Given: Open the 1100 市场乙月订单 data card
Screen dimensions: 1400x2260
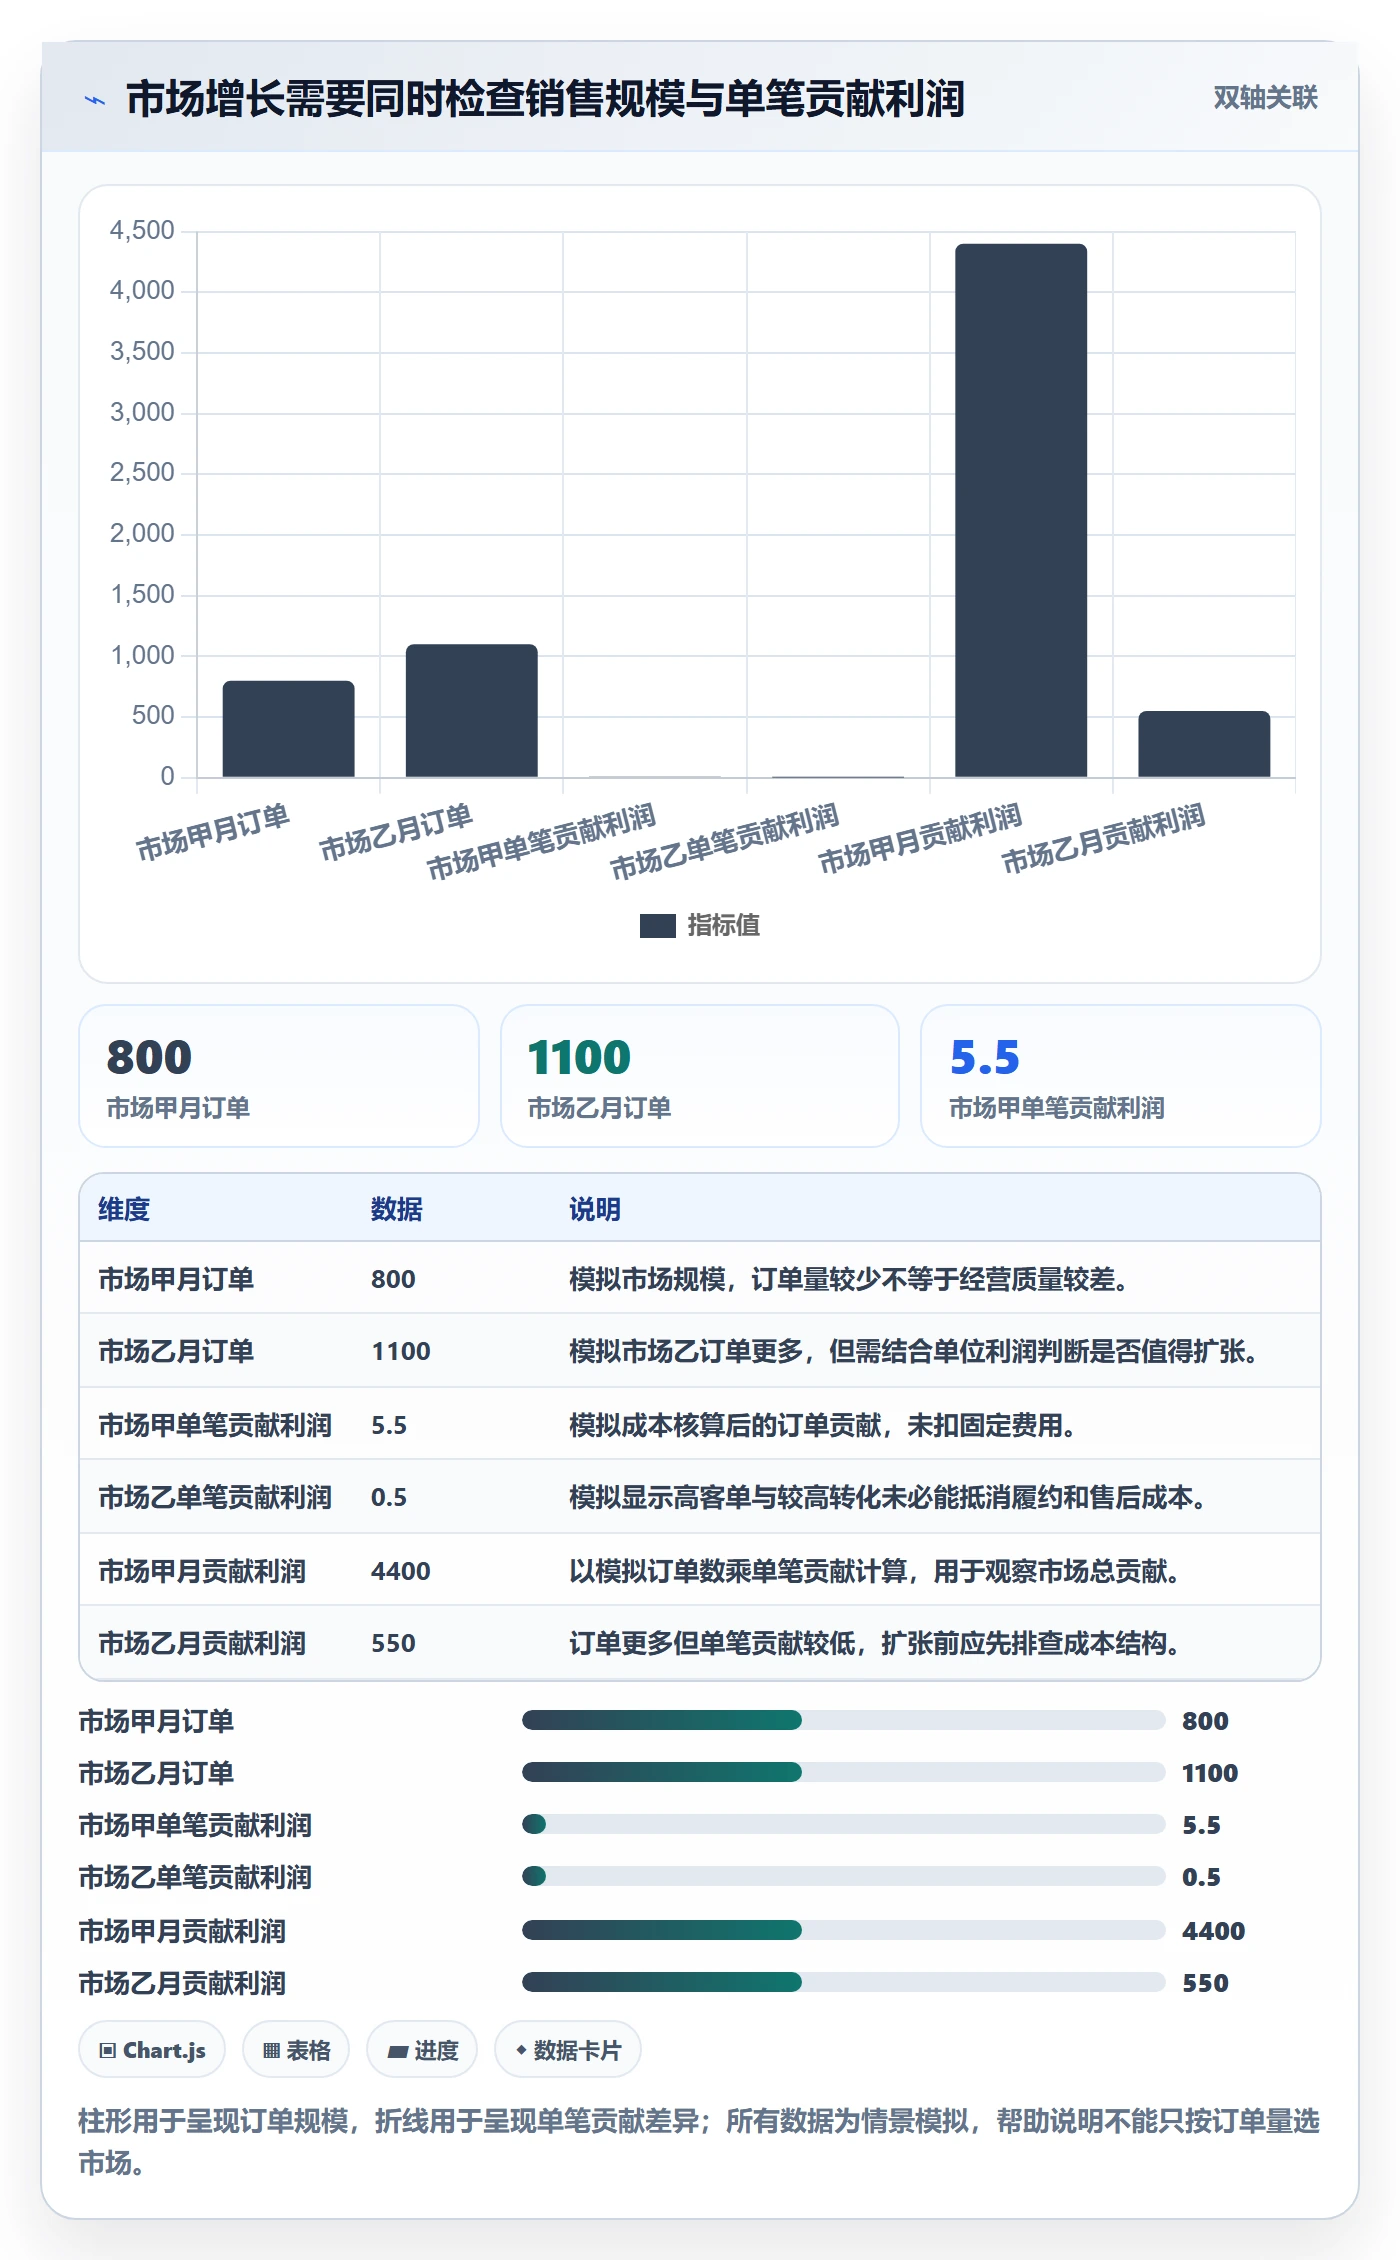Looking at the screenshot, I should point(700,1076).
